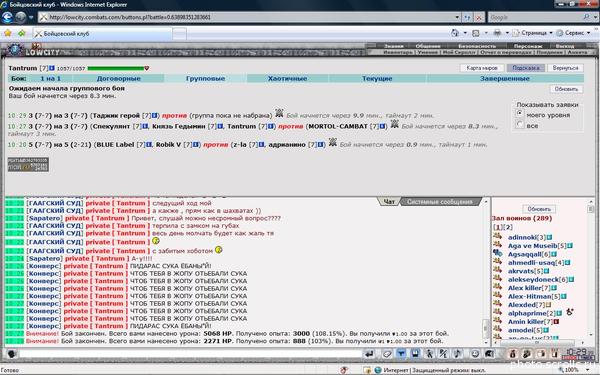Click the percent-style icon in chat bar
This screenshot has height=375, width=600.
(443, 354)
